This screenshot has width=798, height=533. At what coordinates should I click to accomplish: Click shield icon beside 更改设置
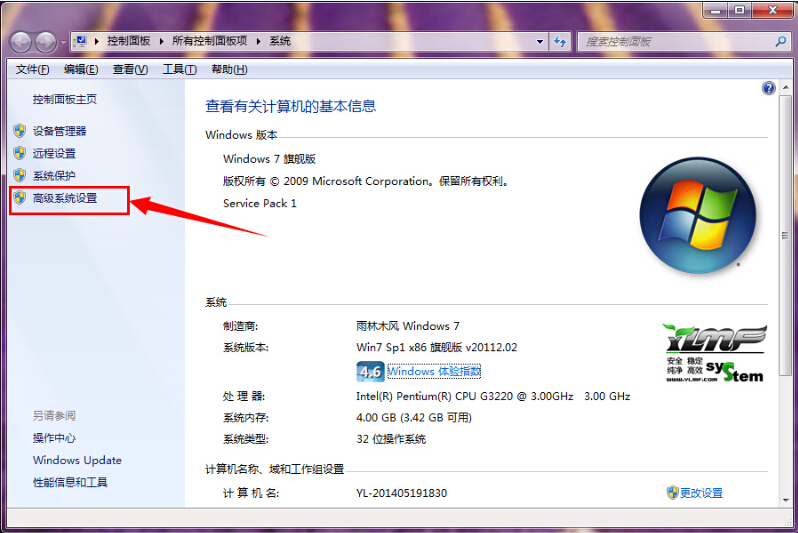672,492
